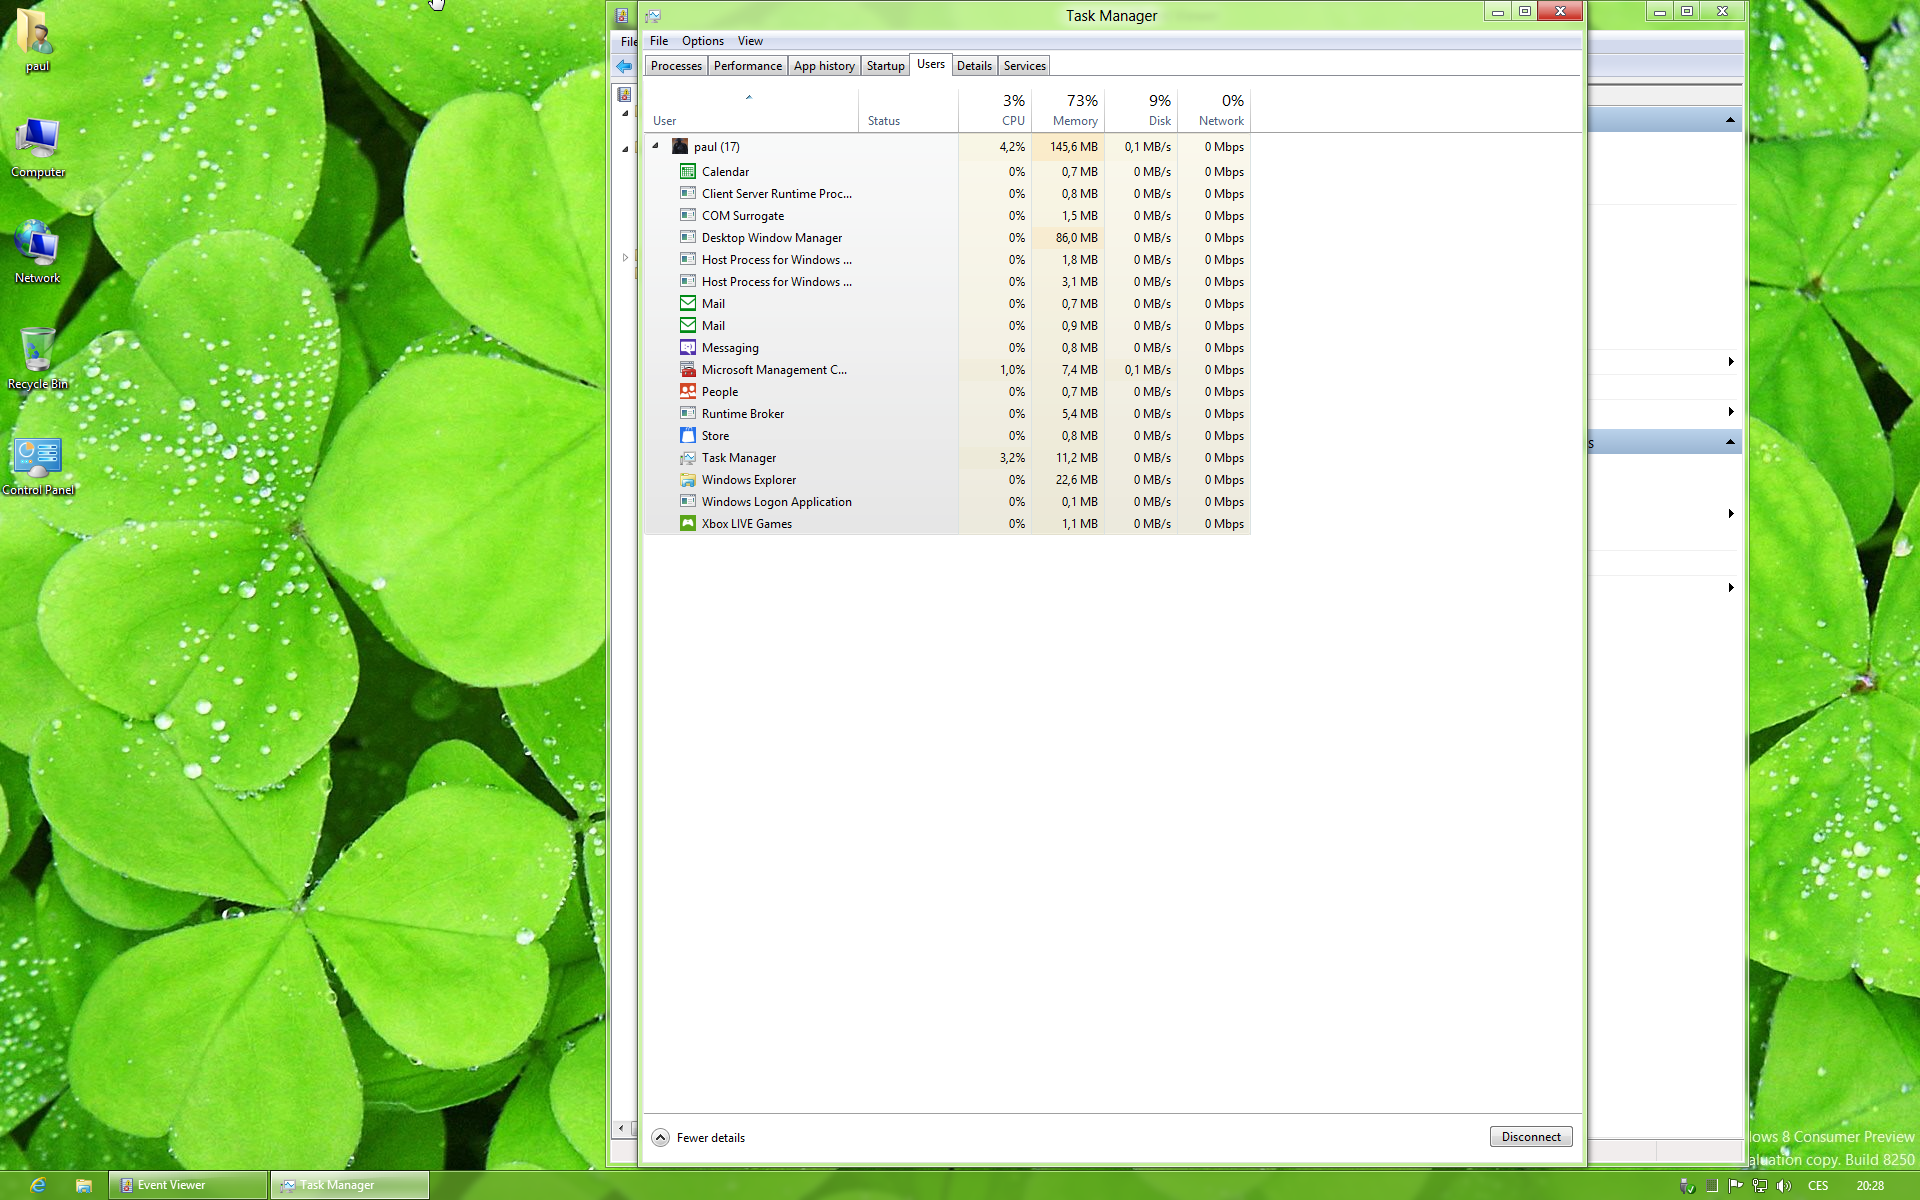1920x1200 pixels.
Task: Expand the second submenu arrow in Event Viewer actions
Action: [x=1731, y=412]
